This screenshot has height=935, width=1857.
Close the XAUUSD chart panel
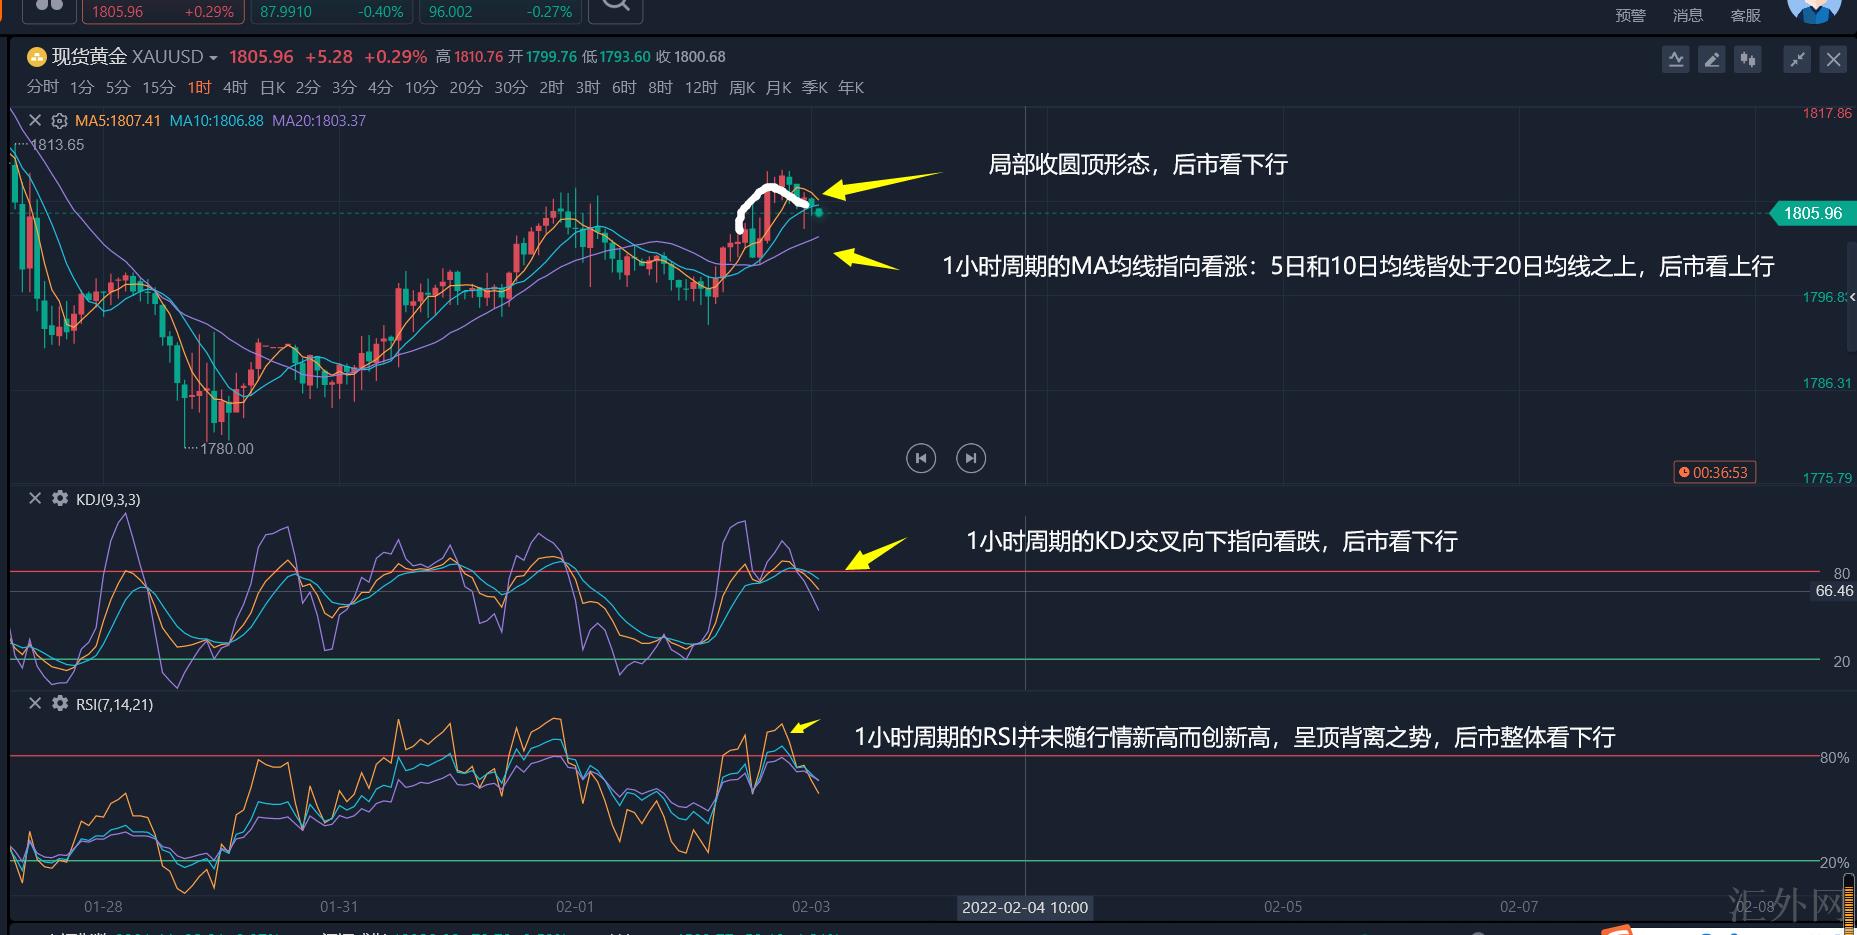coord(1834,59)
